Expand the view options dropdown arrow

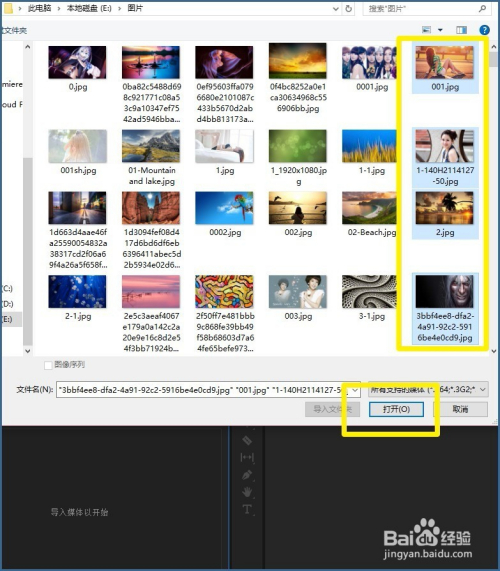tap(440, 30)
